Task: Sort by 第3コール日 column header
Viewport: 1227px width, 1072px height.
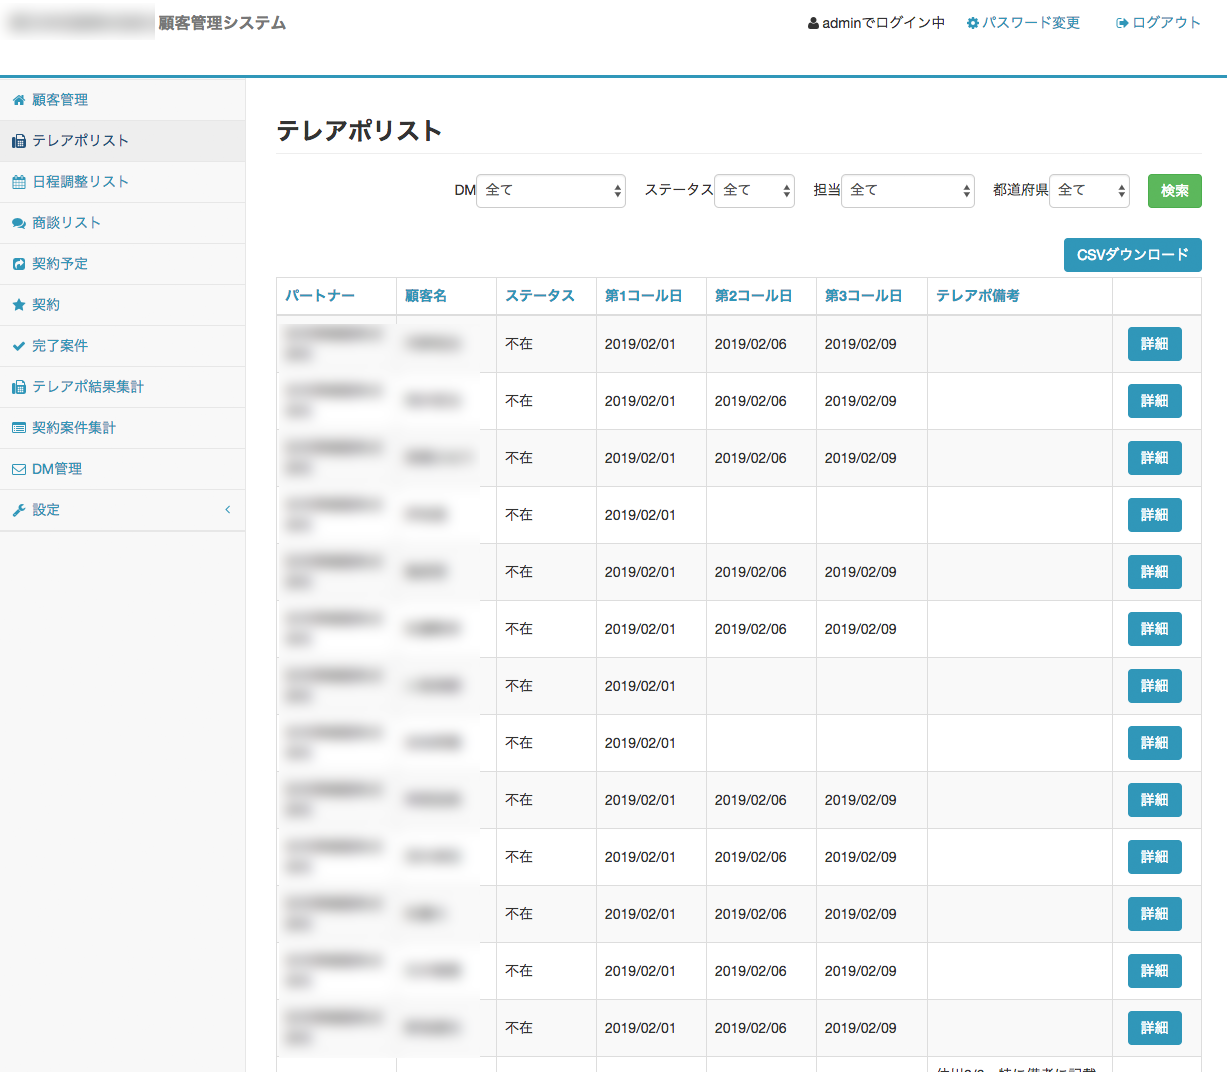Action: pyautogui.click(x=864, y=296)
